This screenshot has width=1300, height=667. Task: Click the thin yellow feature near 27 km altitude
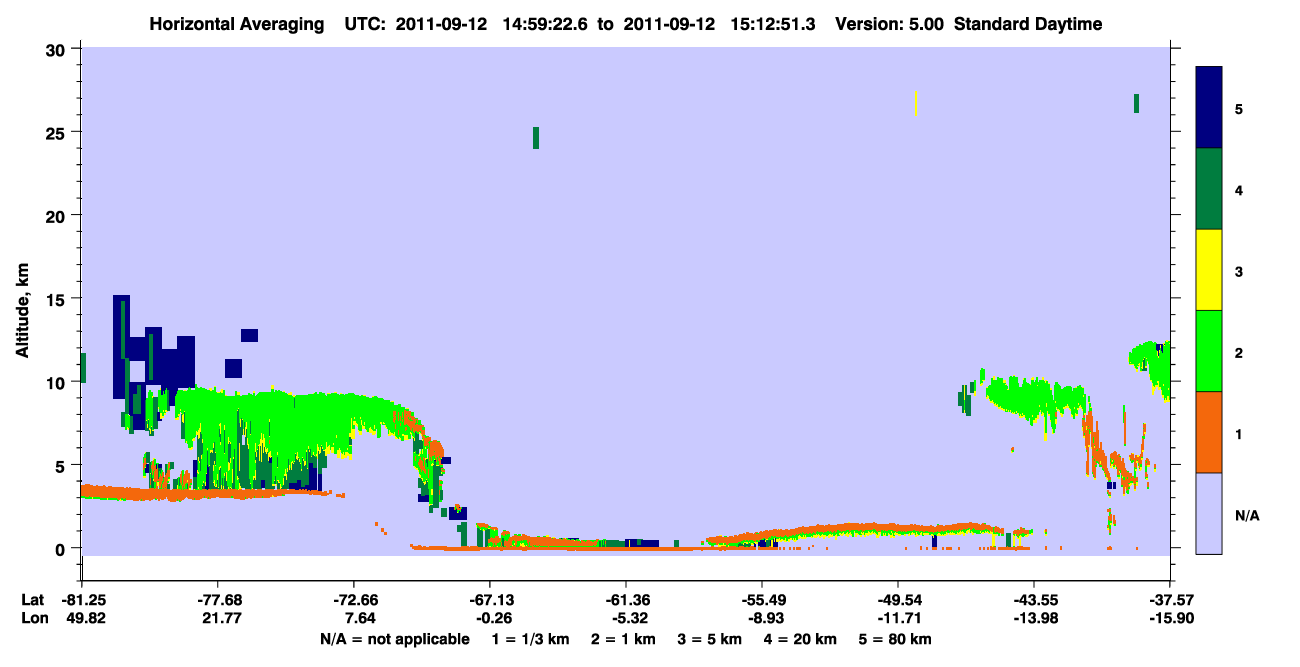(916, 103)
